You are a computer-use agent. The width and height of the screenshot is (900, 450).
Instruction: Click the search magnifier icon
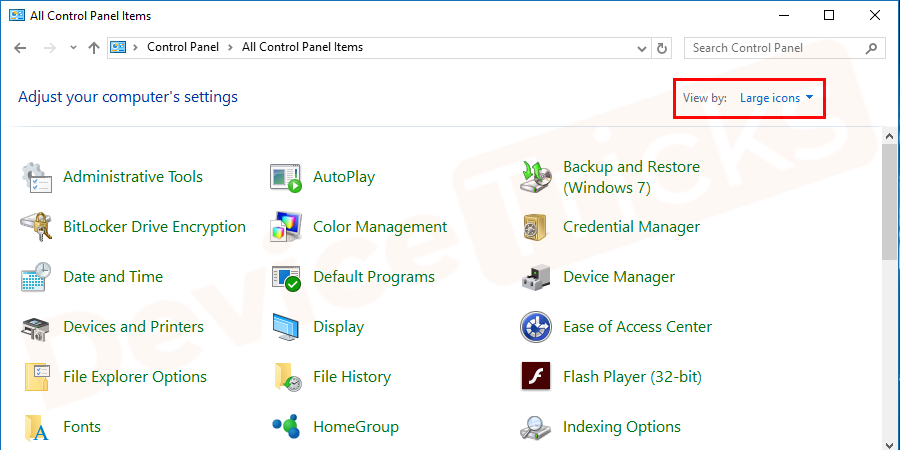click(871, 48)
